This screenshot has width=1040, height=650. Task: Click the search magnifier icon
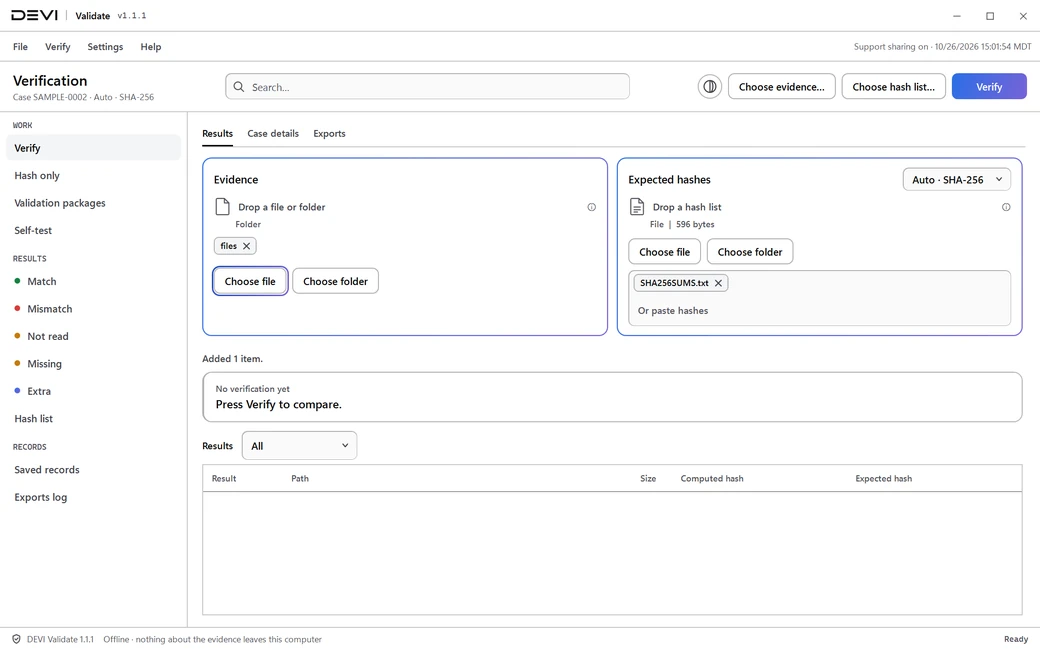pos(239,87)
